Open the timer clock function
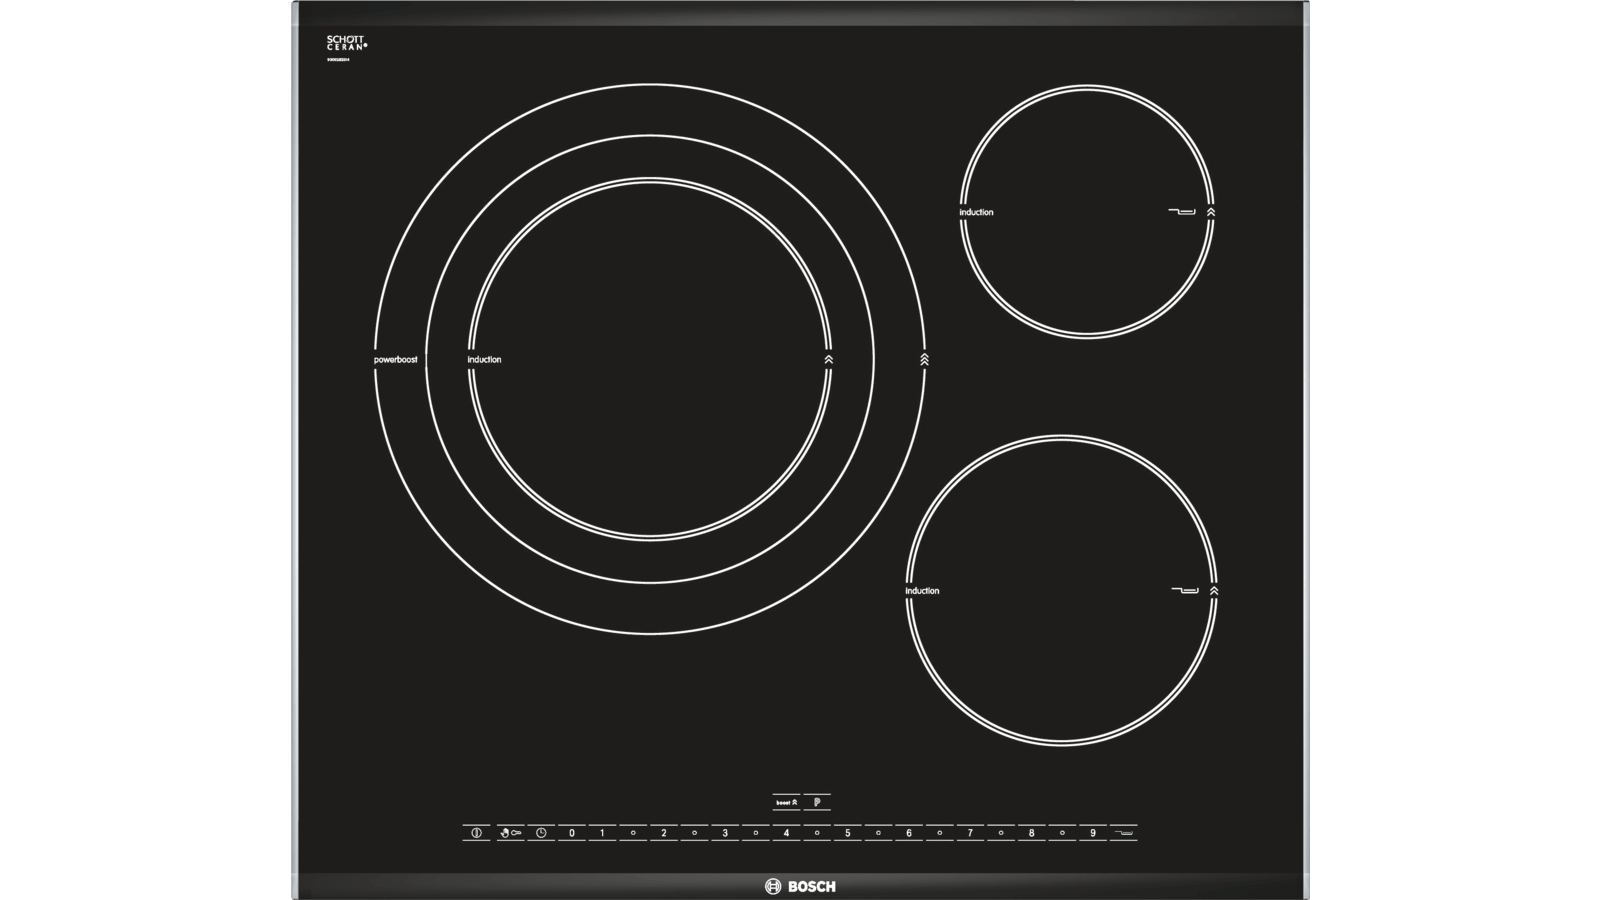 click(541, 832)
